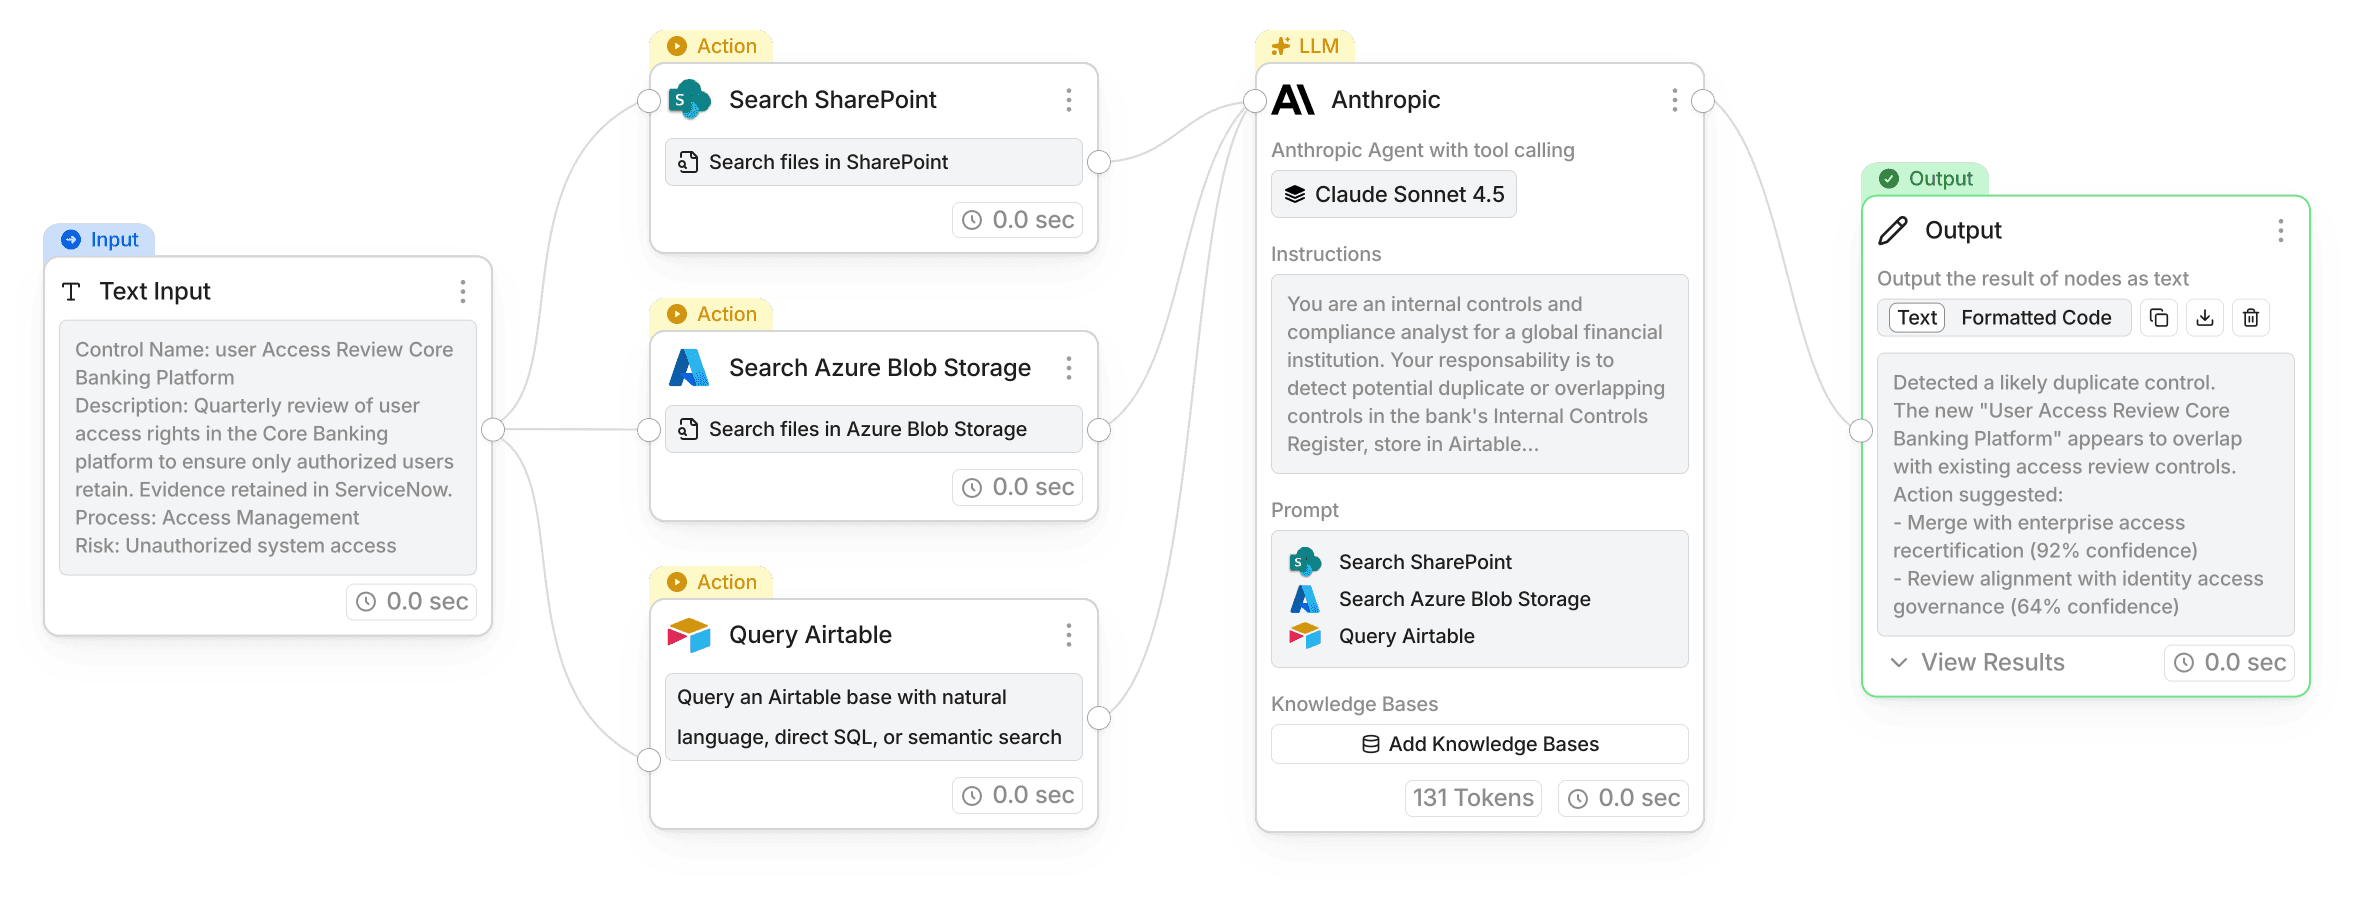Click the Azure logo on Search Azure Blob Storage node
Screen dimensions: 2354x908
[x=689, y=368]
